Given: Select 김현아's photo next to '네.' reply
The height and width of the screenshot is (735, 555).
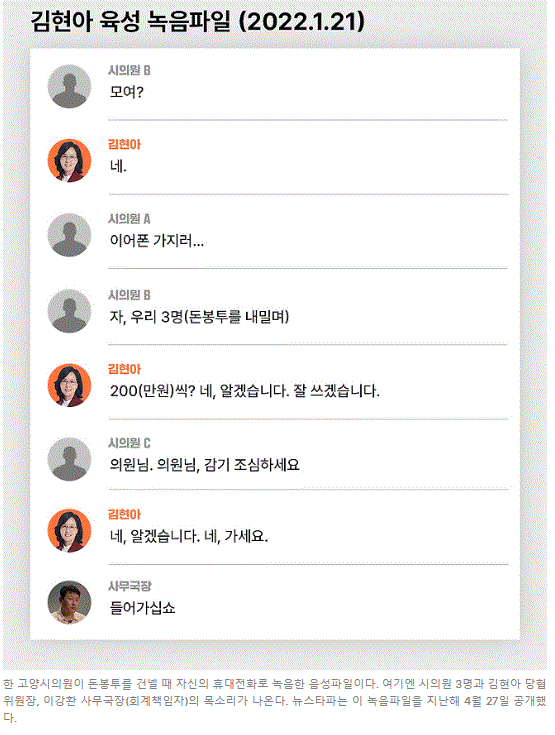Looking at the screenshot, I should (69, 161).
